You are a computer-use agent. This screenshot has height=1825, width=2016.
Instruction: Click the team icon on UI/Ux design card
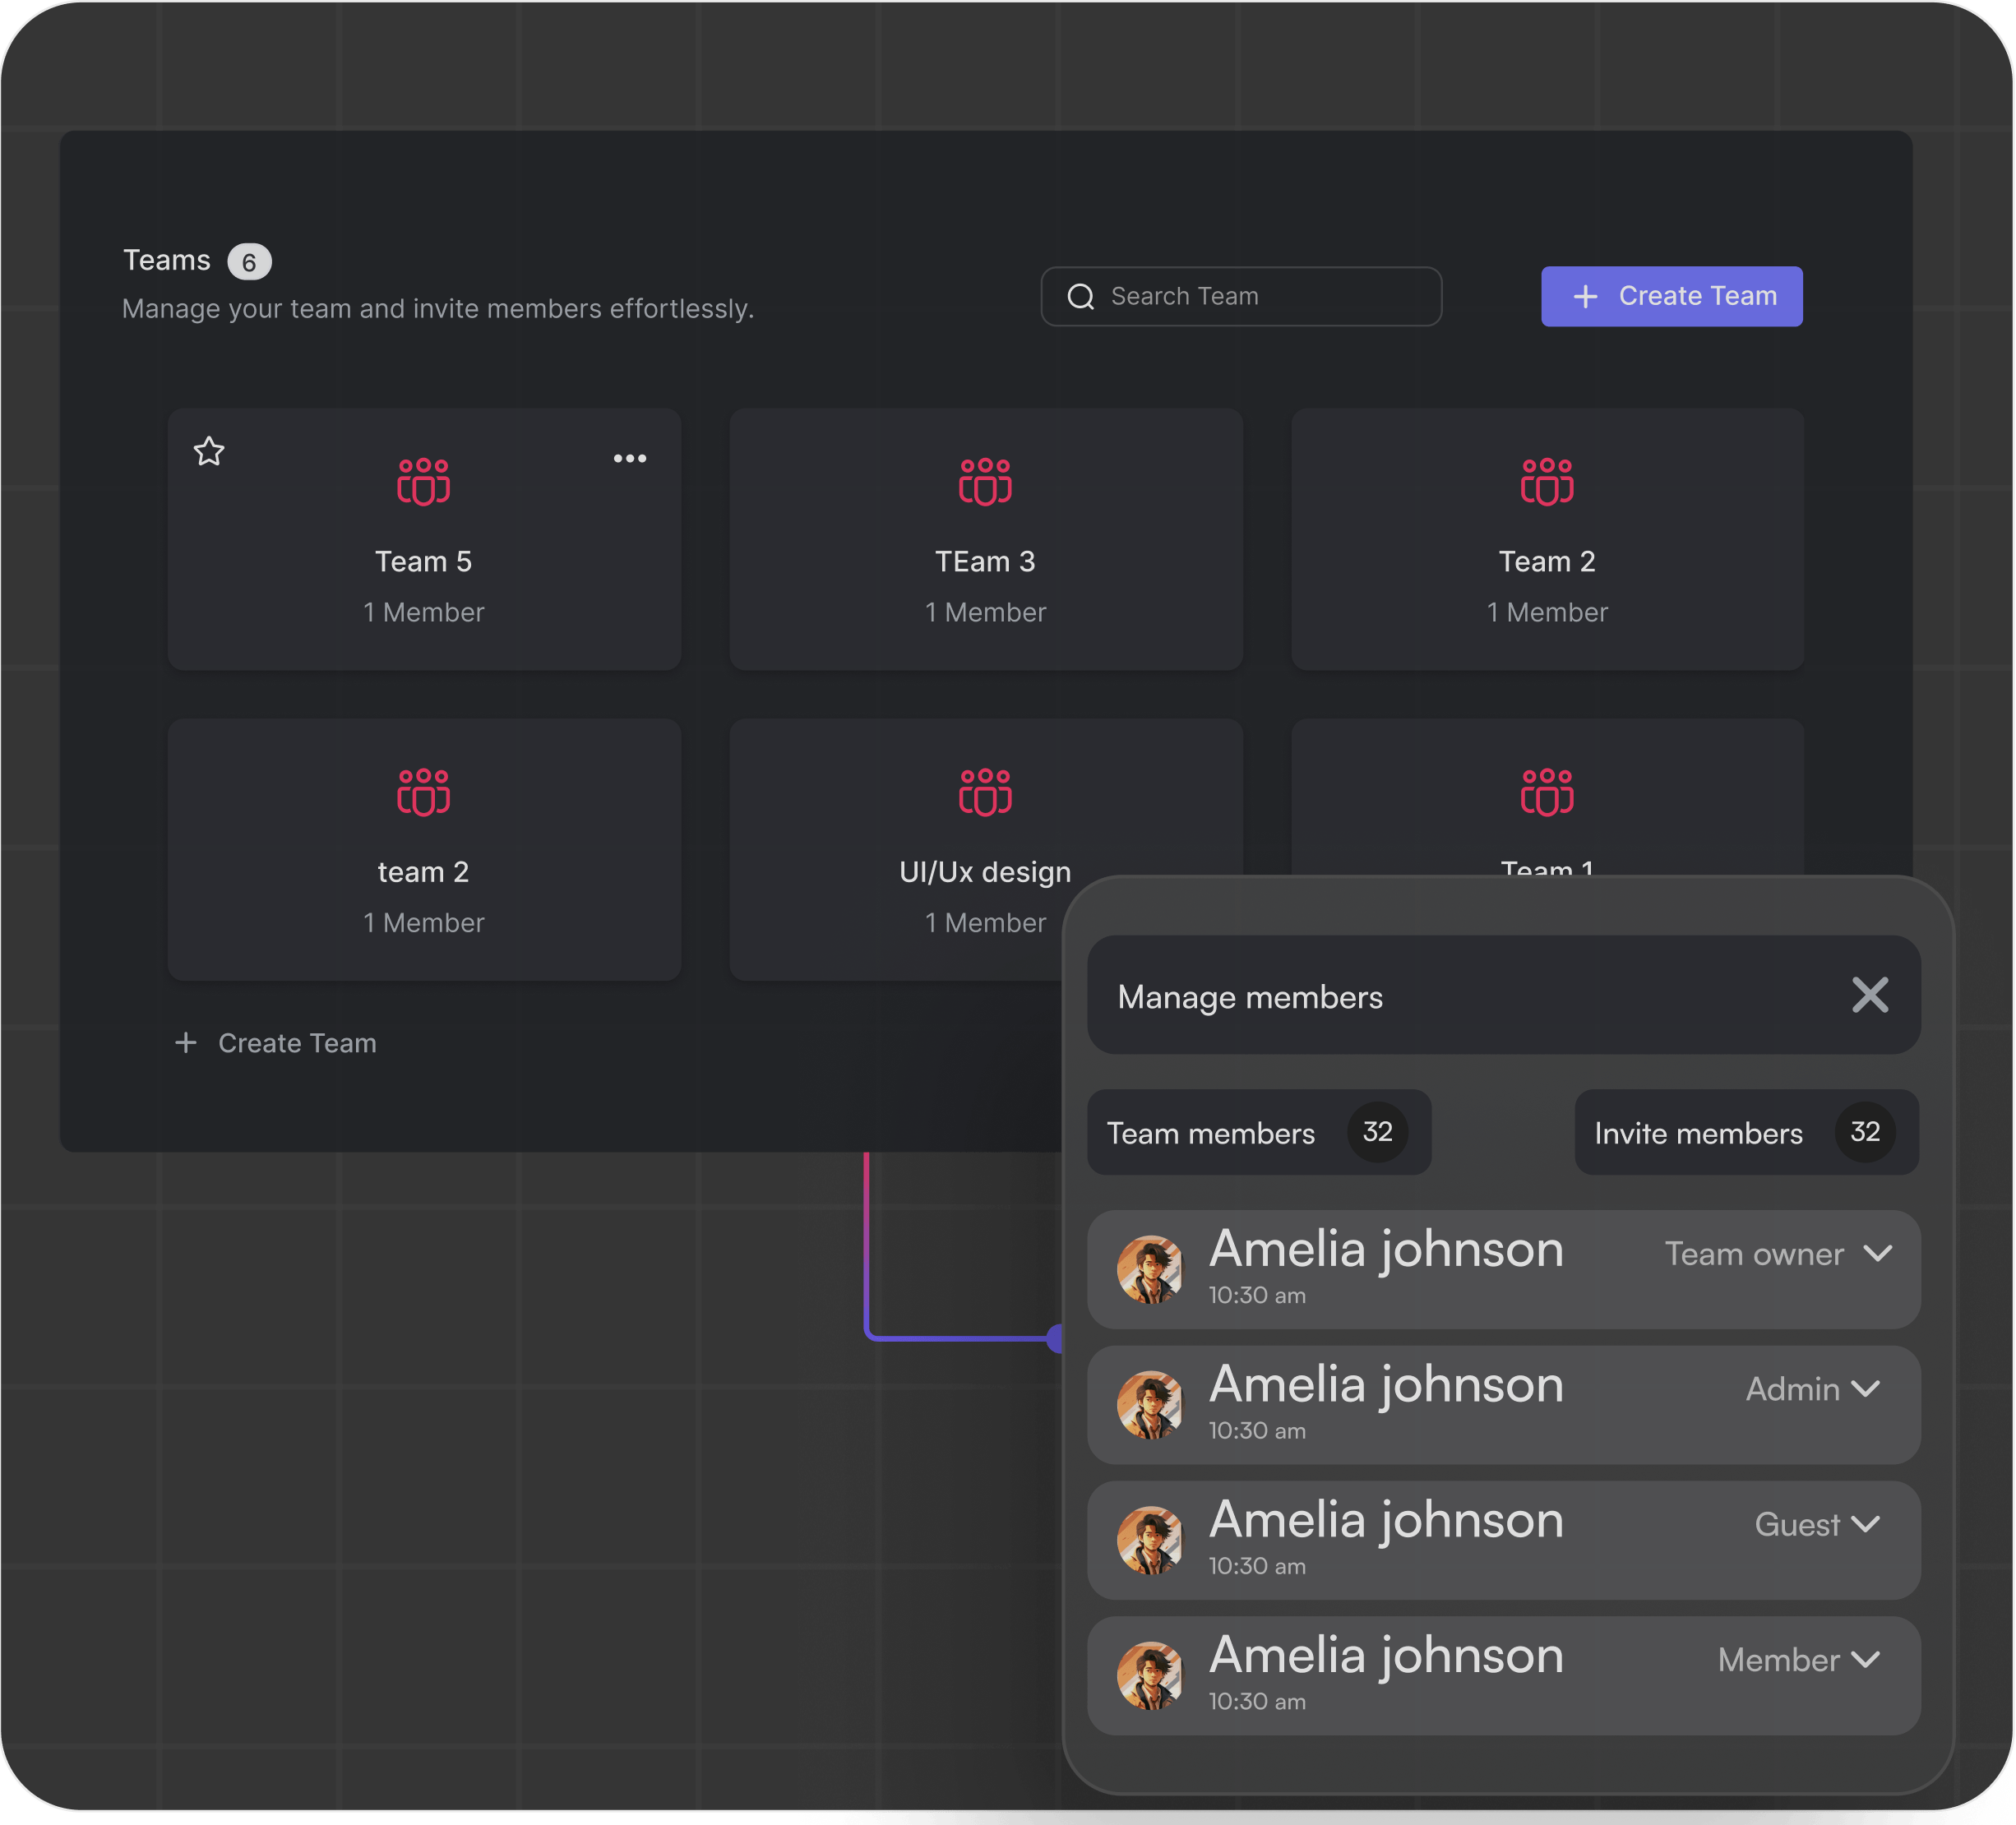(985, 792)
